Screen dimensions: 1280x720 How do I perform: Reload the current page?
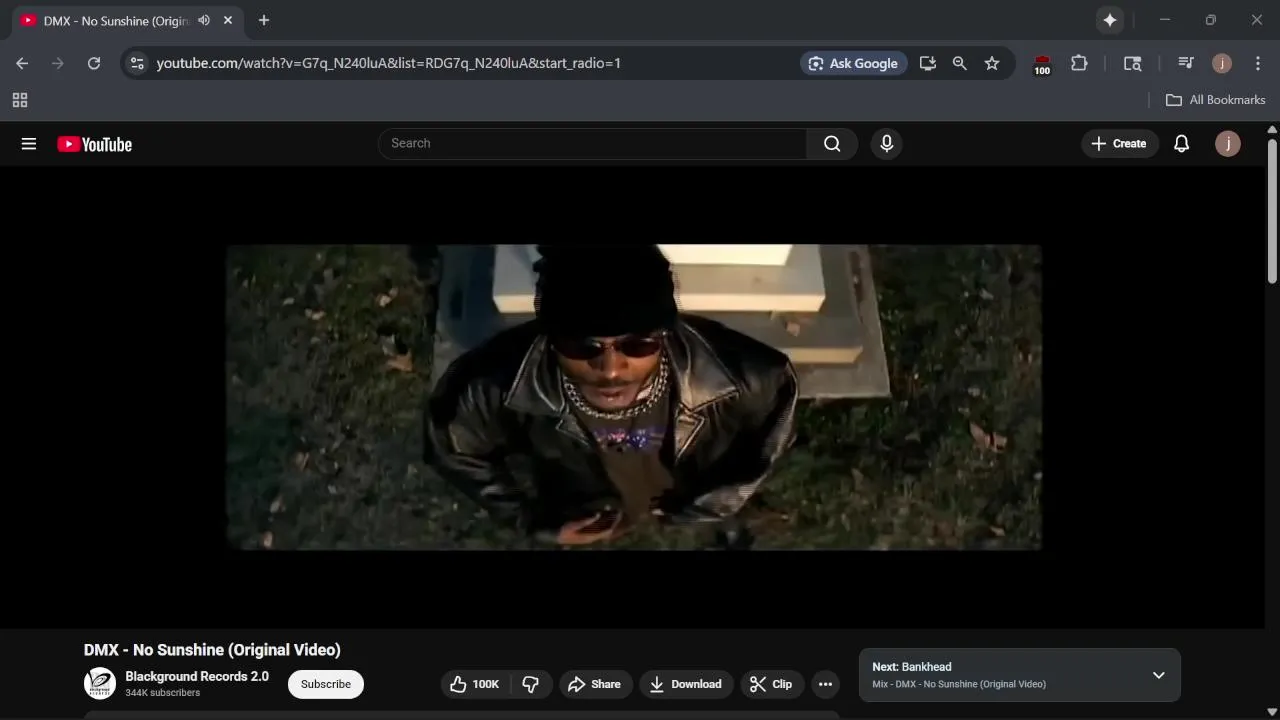click(94, 63)
